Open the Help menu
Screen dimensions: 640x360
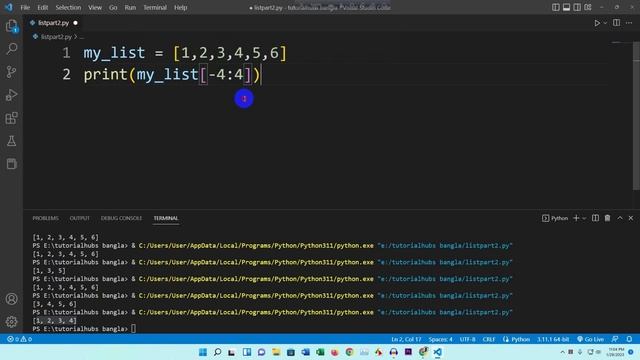click(x=180, y=7)
